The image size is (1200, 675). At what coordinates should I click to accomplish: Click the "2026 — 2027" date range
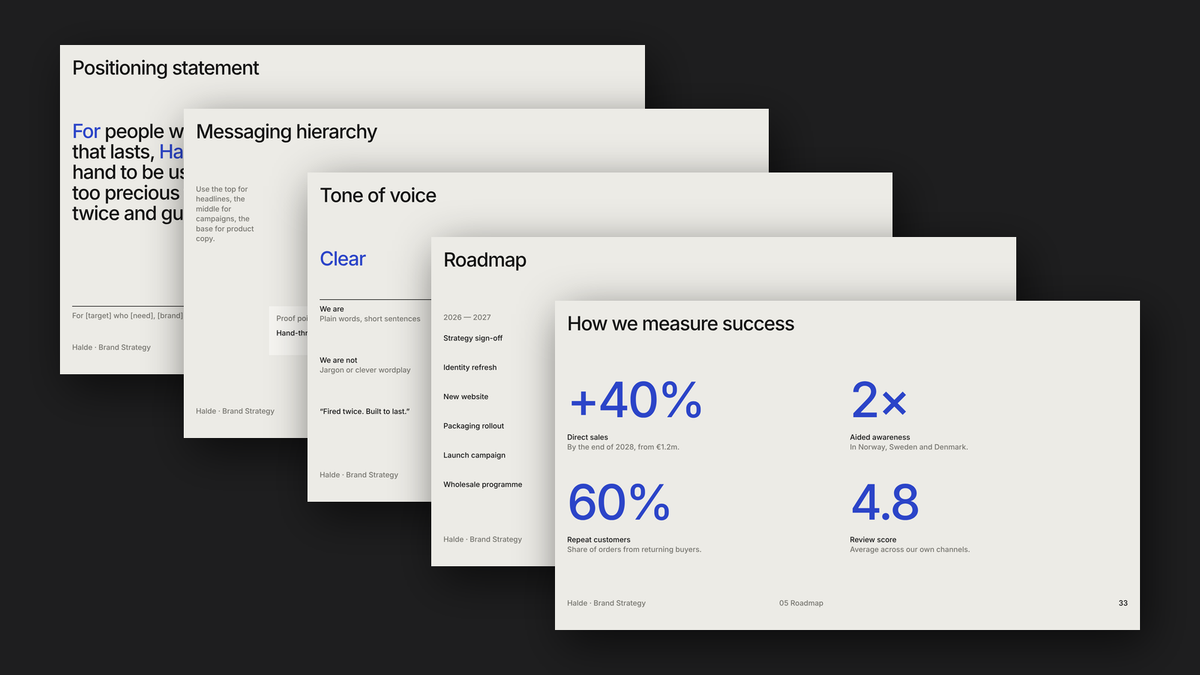[x=467, y=317]
